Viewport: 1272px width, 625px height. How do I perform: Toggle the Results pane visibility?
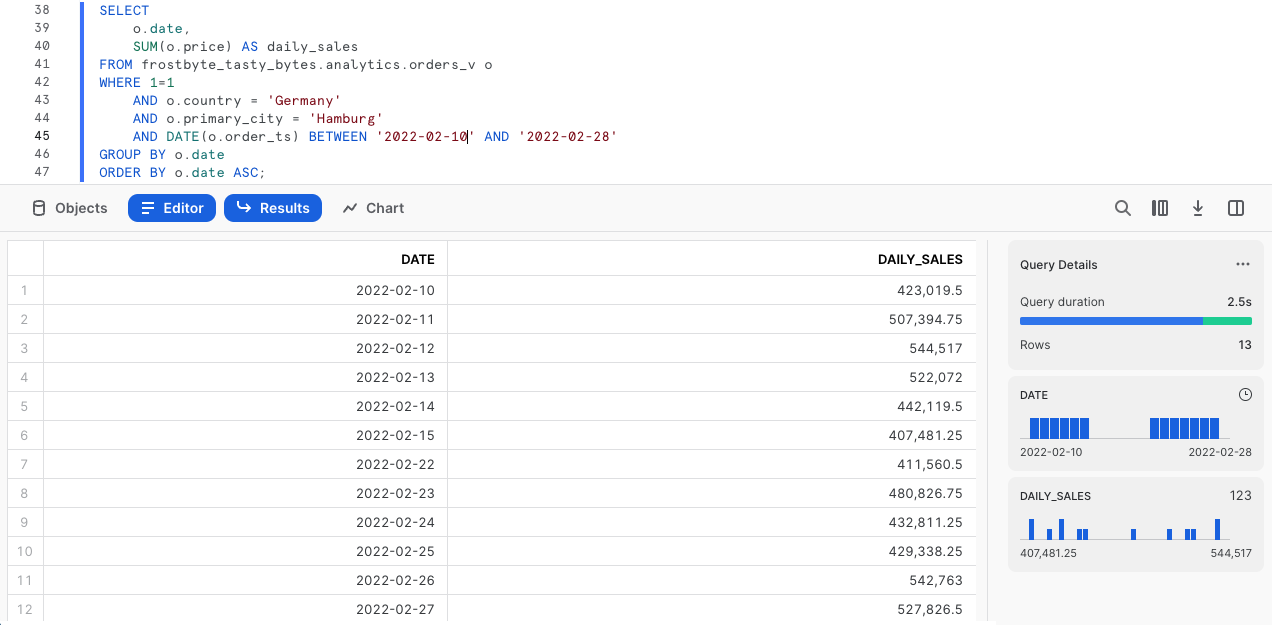click(x=273, y=208)
